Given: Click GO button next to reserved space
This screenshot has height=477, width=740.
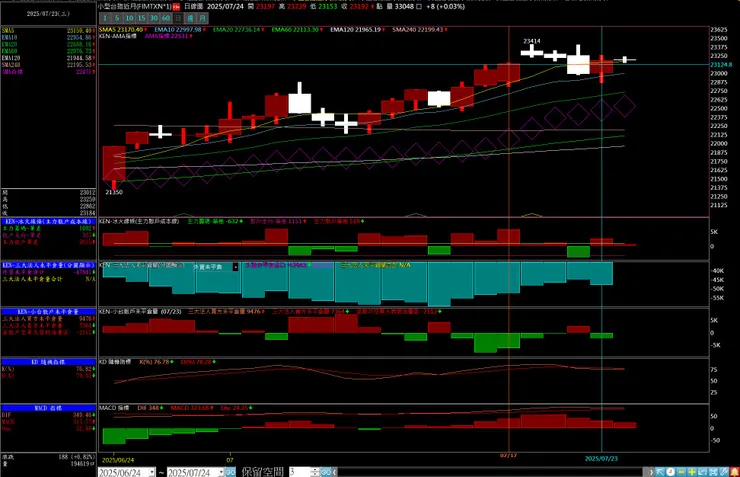Looking at the screenshot, I should coord(326,472).
